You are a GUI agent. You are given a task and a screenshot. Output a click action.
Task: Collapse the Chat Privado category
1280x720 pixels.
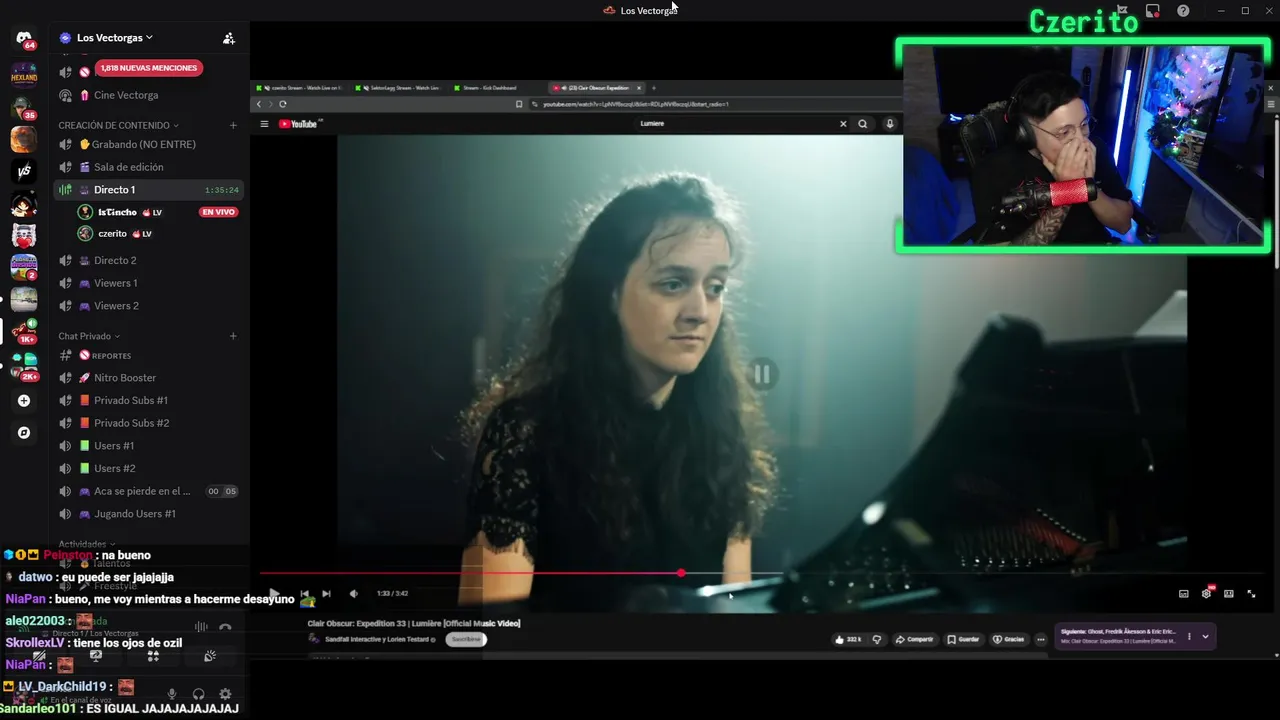click(89, 336)
